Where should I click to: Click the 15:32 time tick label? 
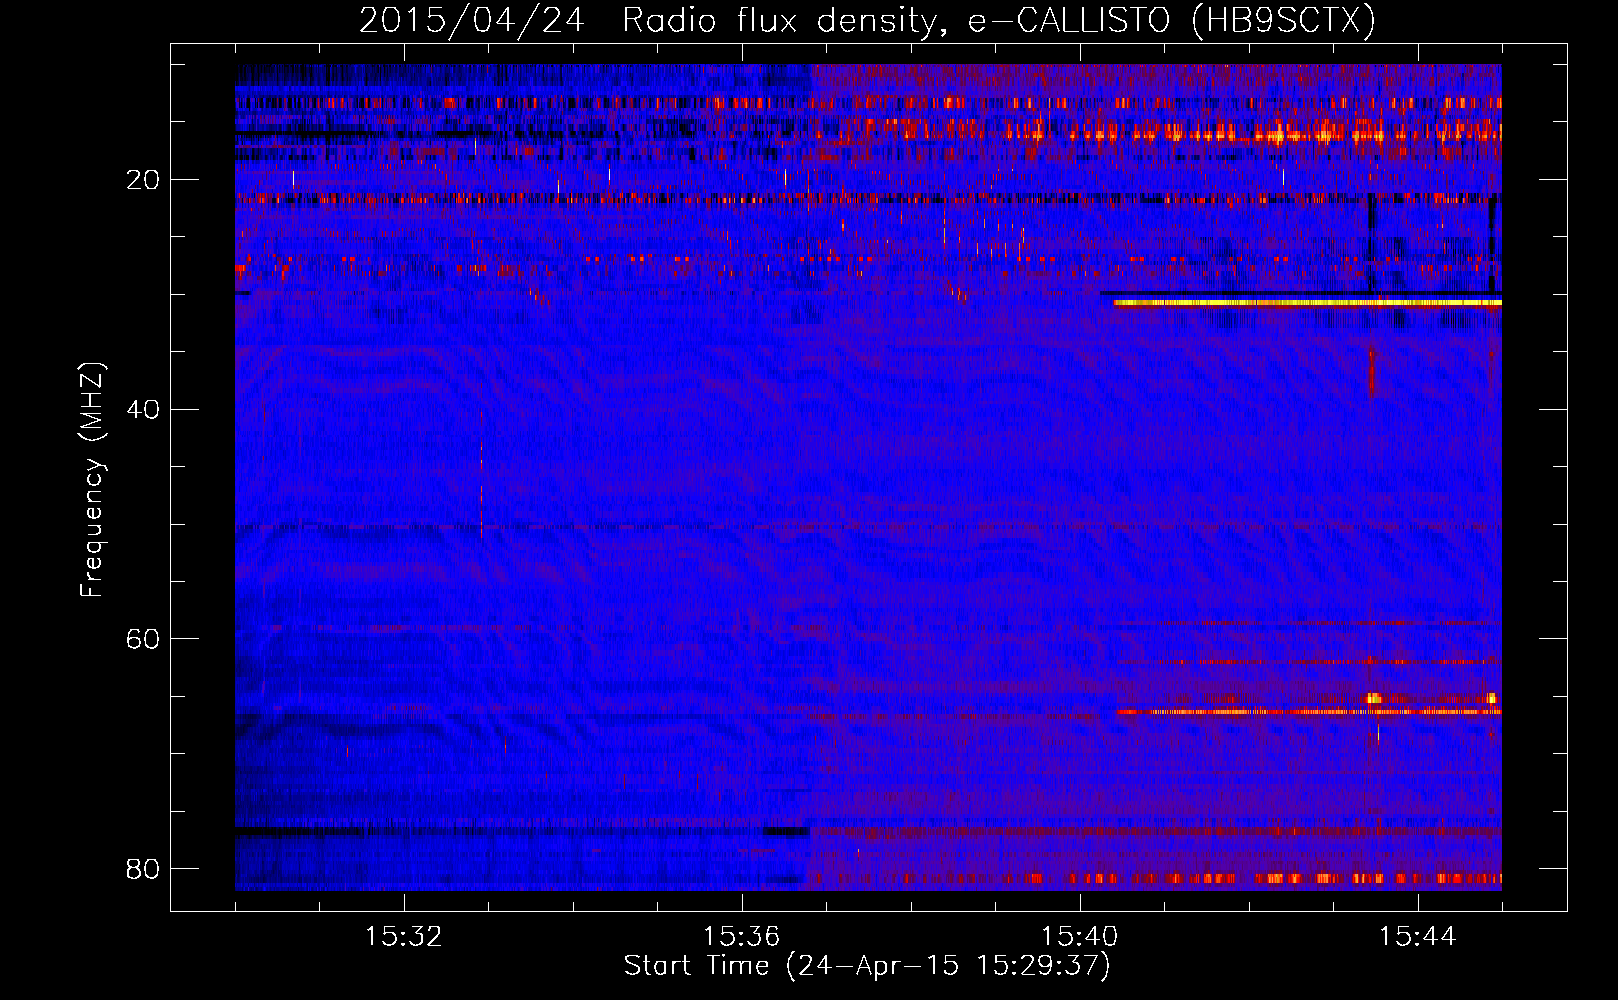404,937
